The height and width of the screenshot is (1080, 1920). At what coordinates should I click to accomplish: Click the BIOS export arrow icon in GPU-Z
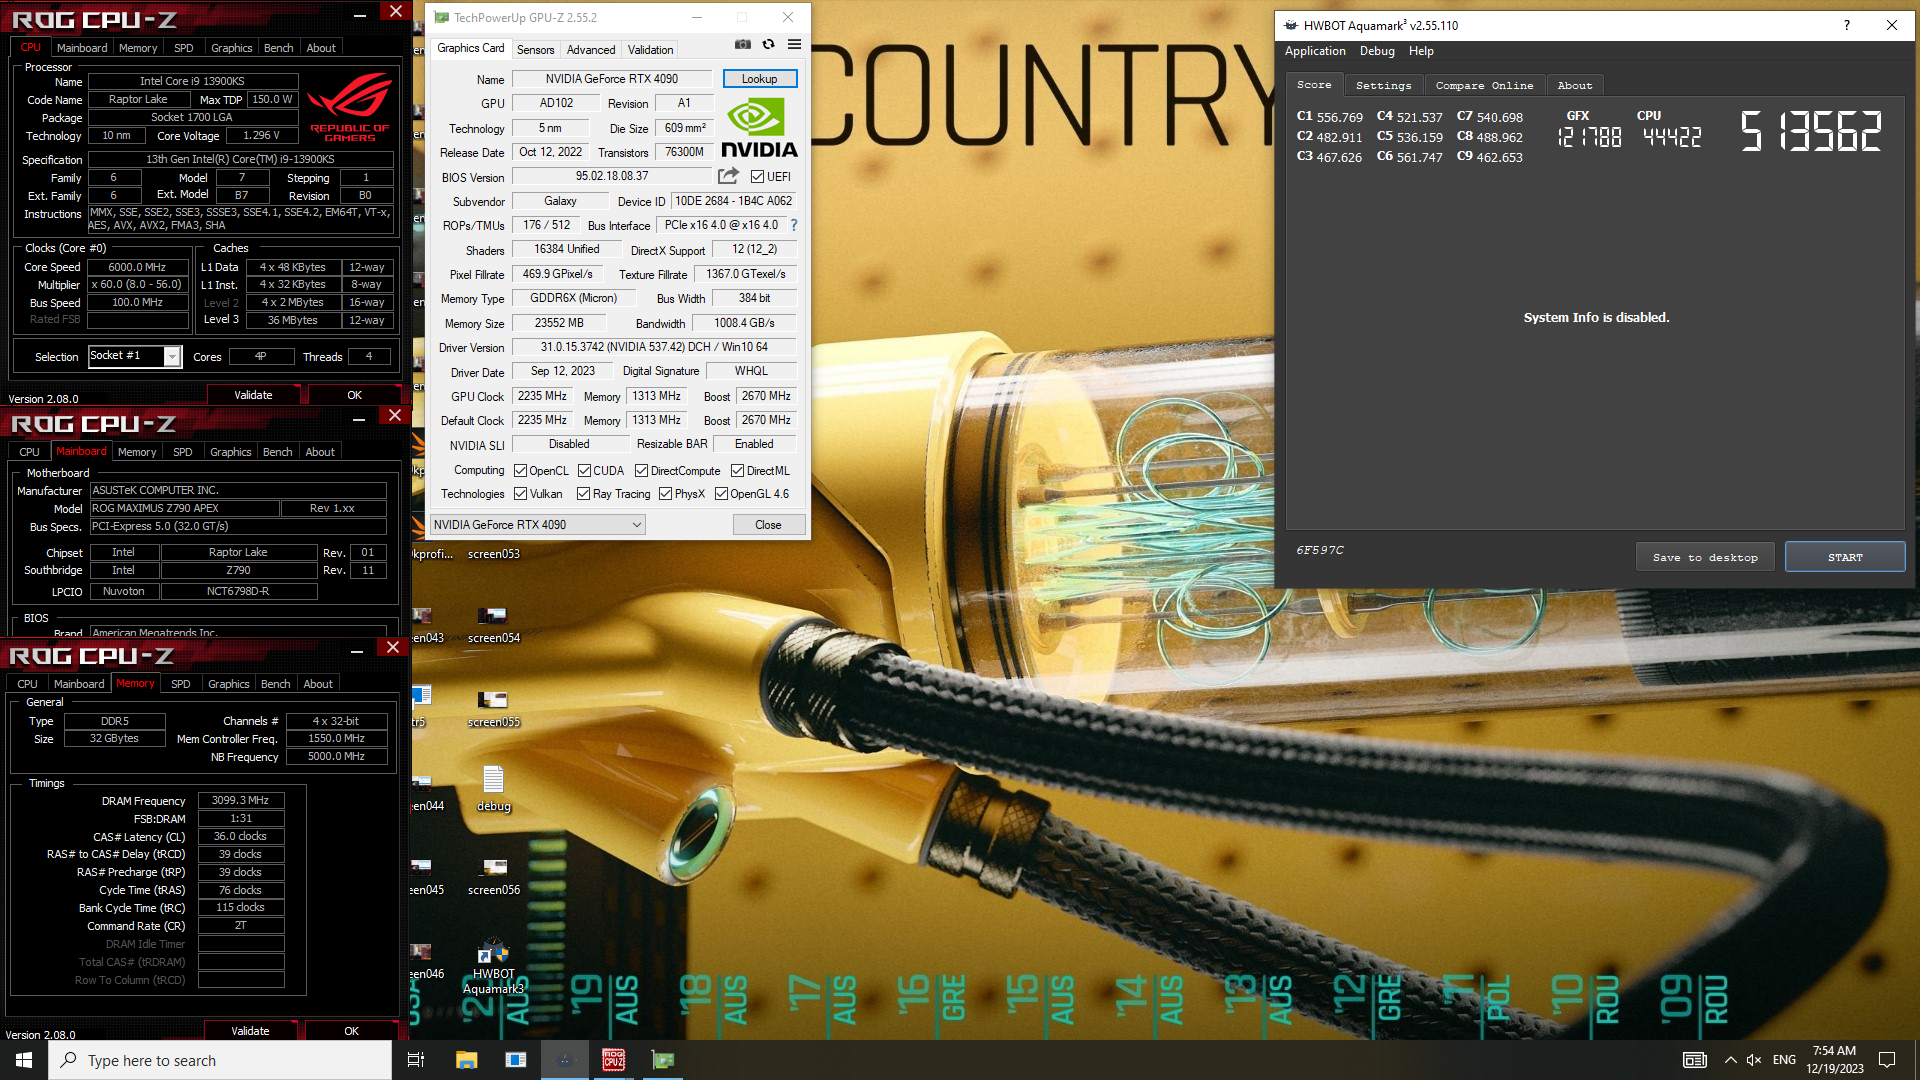[x=728, y=176]
